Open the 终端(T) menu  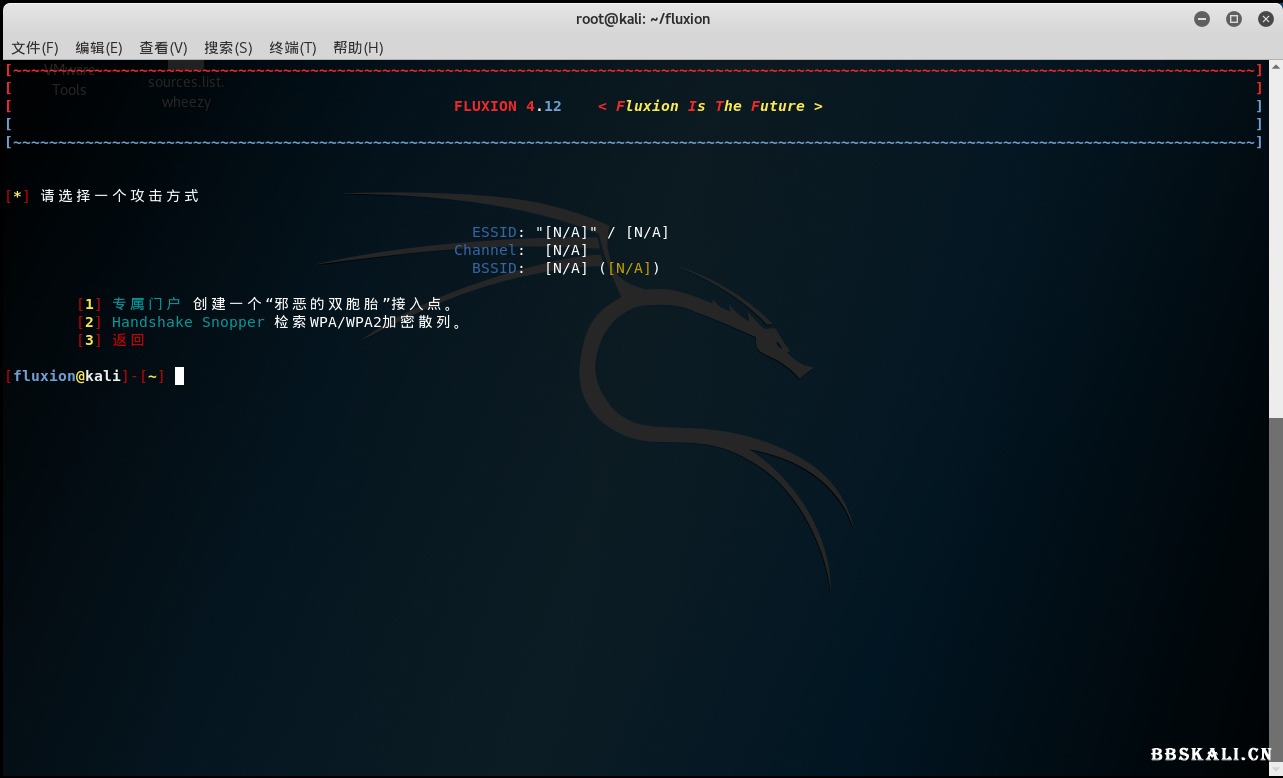pos(292,48)
